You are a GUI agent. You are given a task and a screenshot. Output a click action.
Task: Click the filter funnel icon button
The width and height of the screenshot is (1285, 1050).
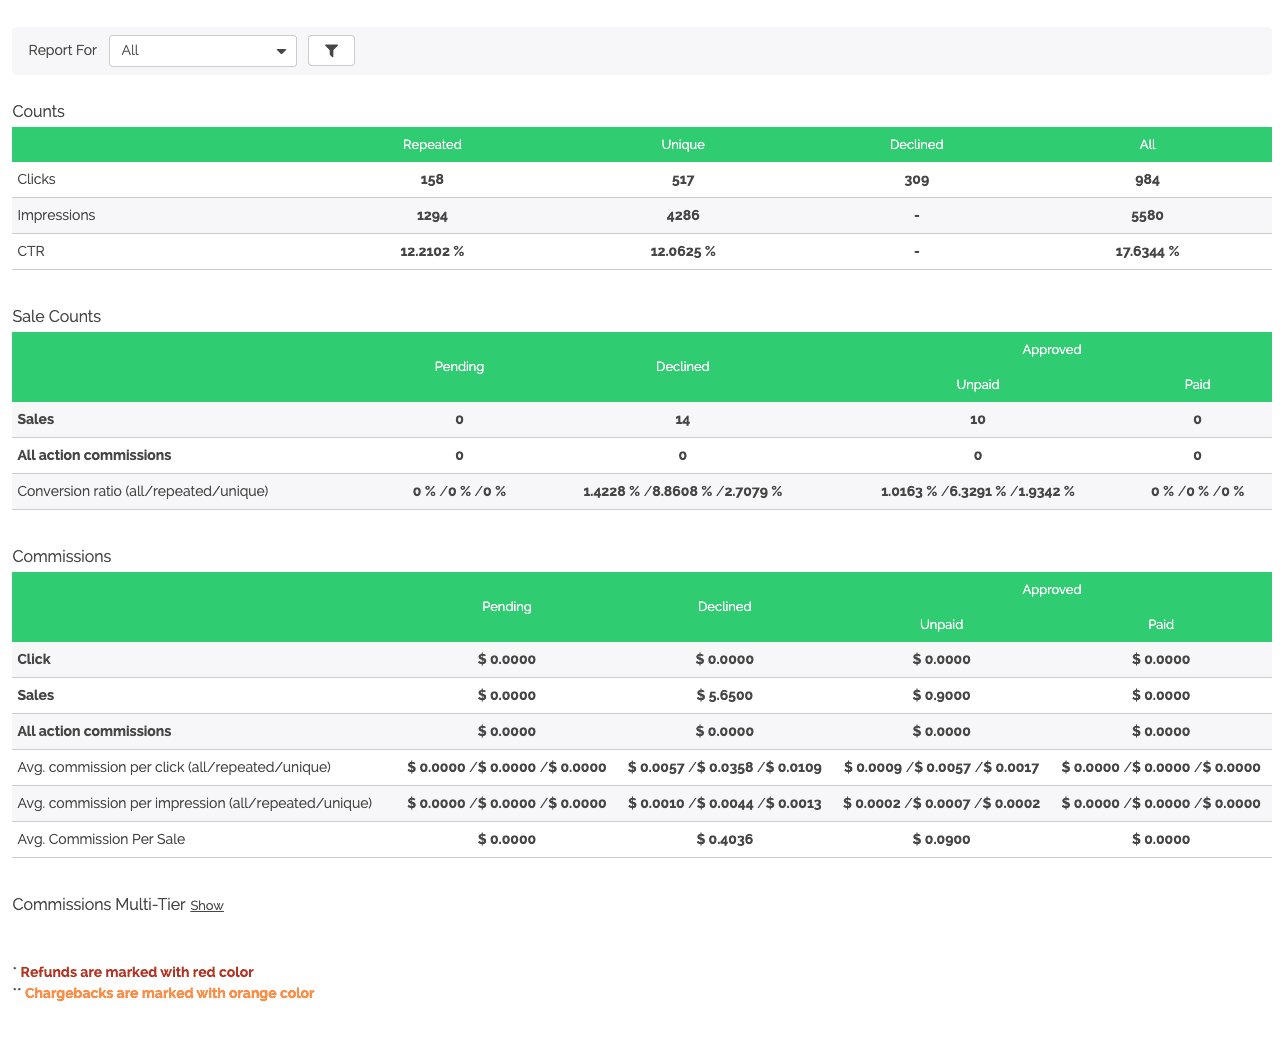(331, 51)
